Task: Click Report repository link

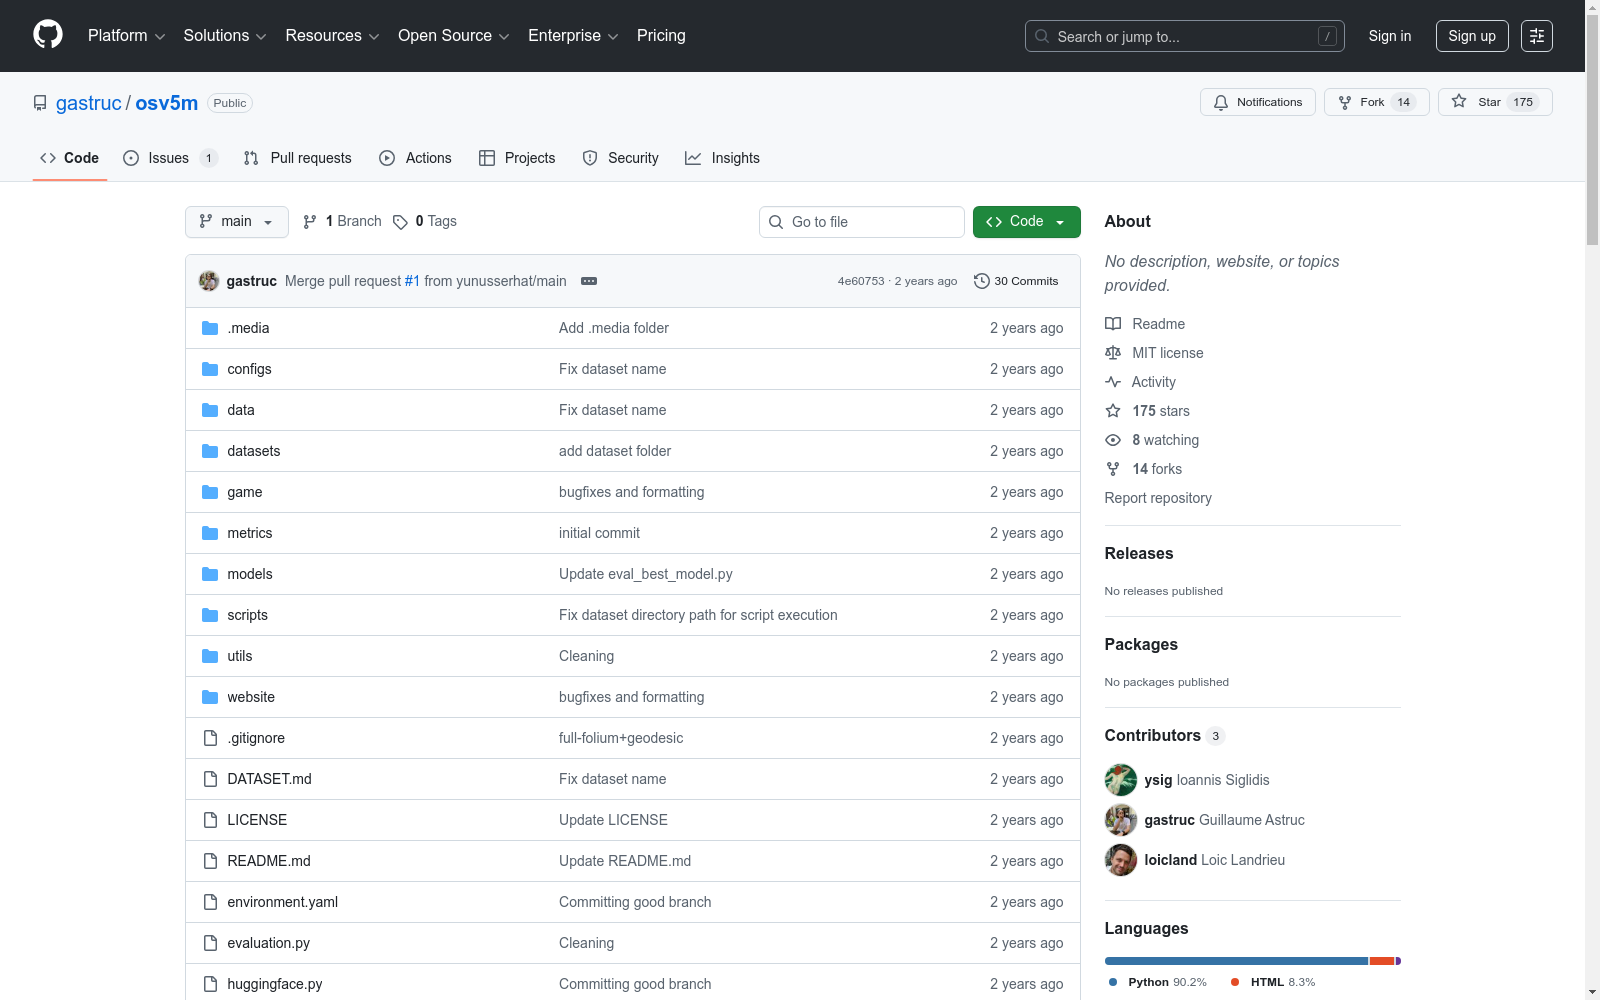Action: click(1158, 498)
